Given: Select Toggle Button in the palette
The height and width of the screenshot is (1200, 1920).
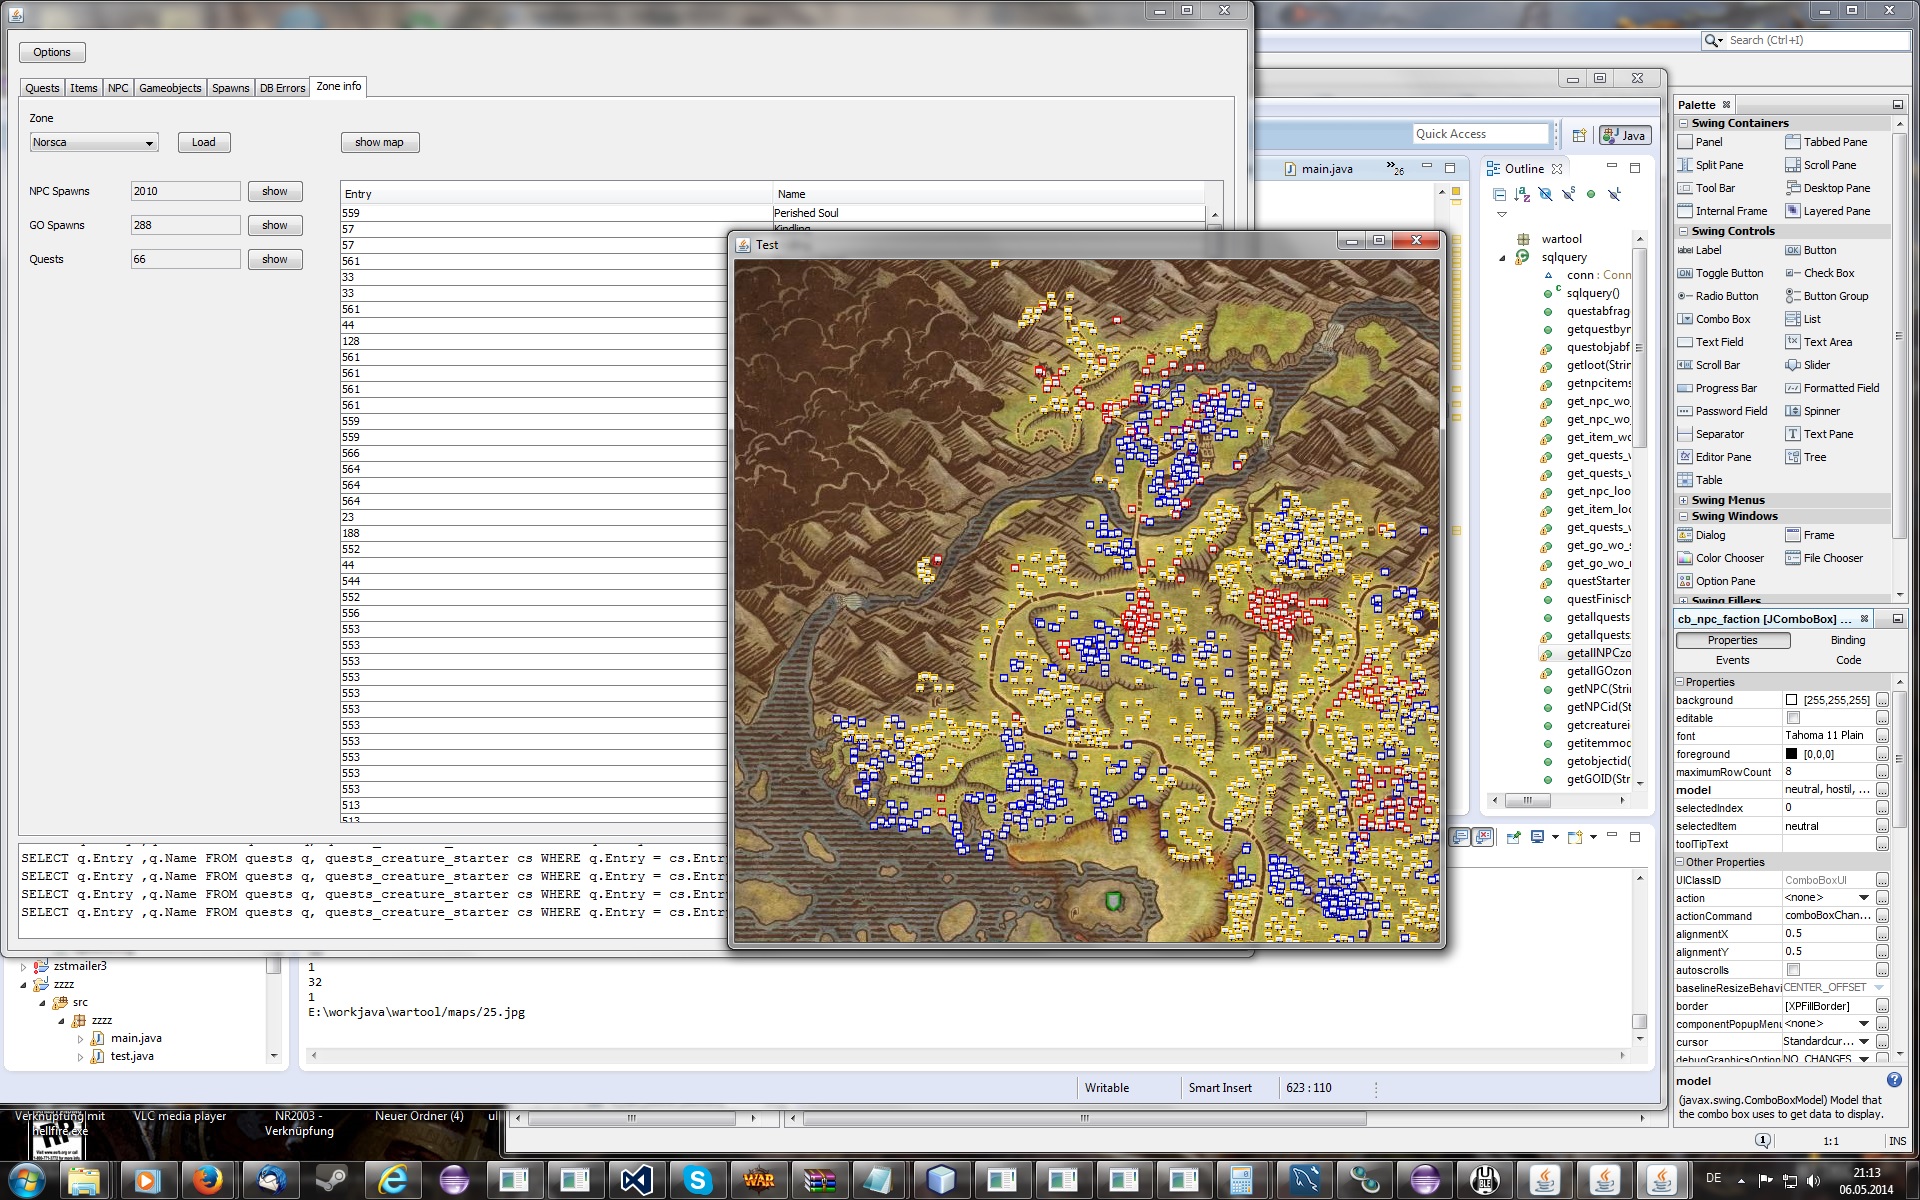Looking at the screenshot, I should pyautogui.click(x=1721, y=273).
